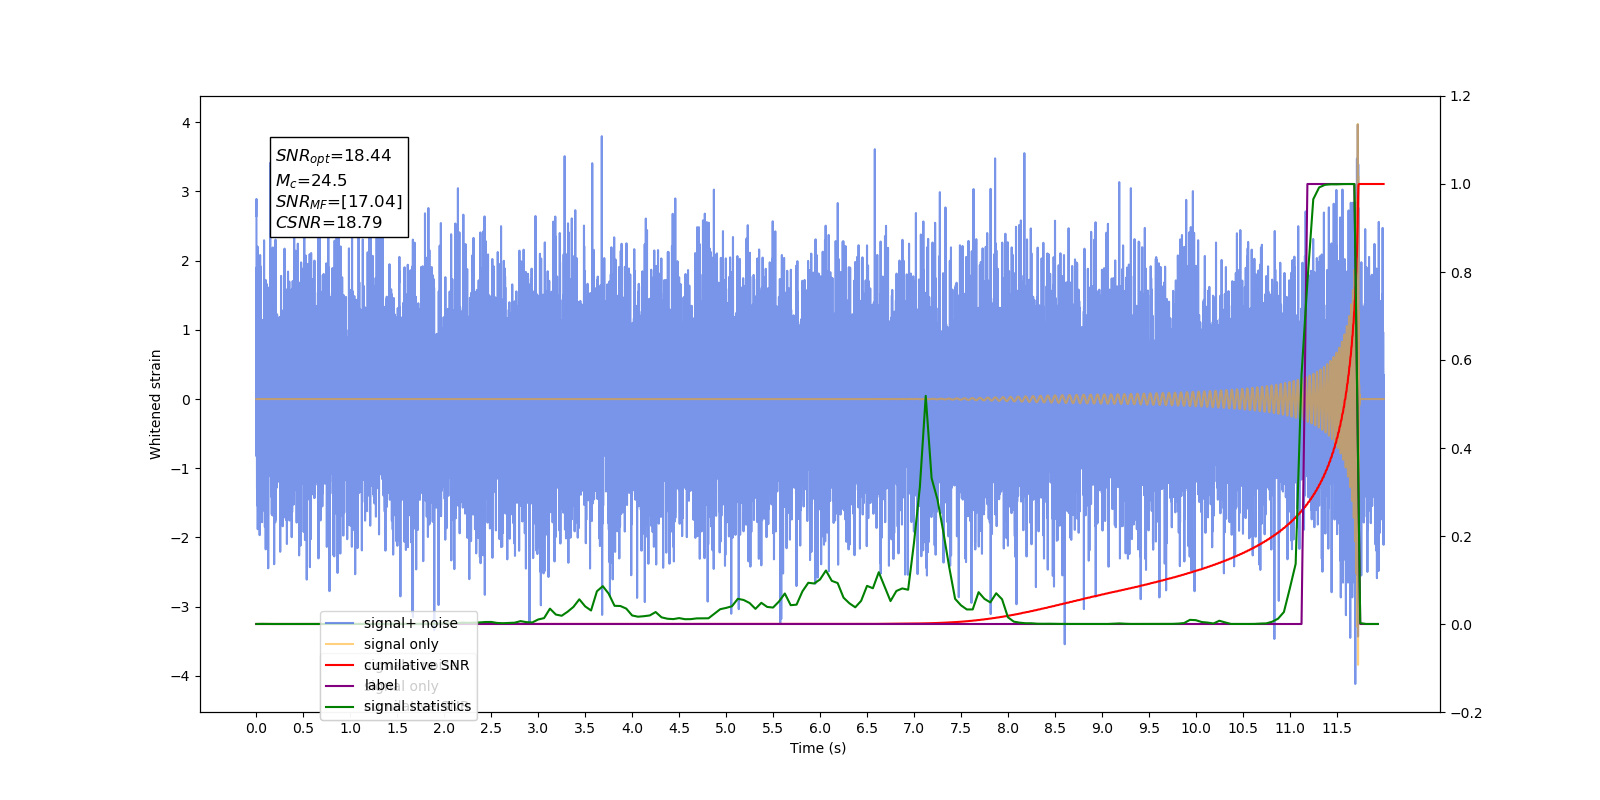1600x800 pixels.
Task: Click the x-axis tick label 11.5
Action: (x=1337, y=728)
